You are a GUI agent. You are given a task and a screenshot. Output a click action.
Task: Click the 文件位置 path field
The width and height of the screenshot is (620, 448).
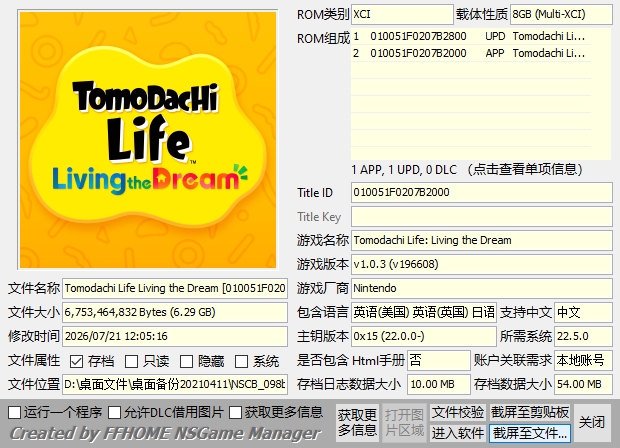point(175,384)
